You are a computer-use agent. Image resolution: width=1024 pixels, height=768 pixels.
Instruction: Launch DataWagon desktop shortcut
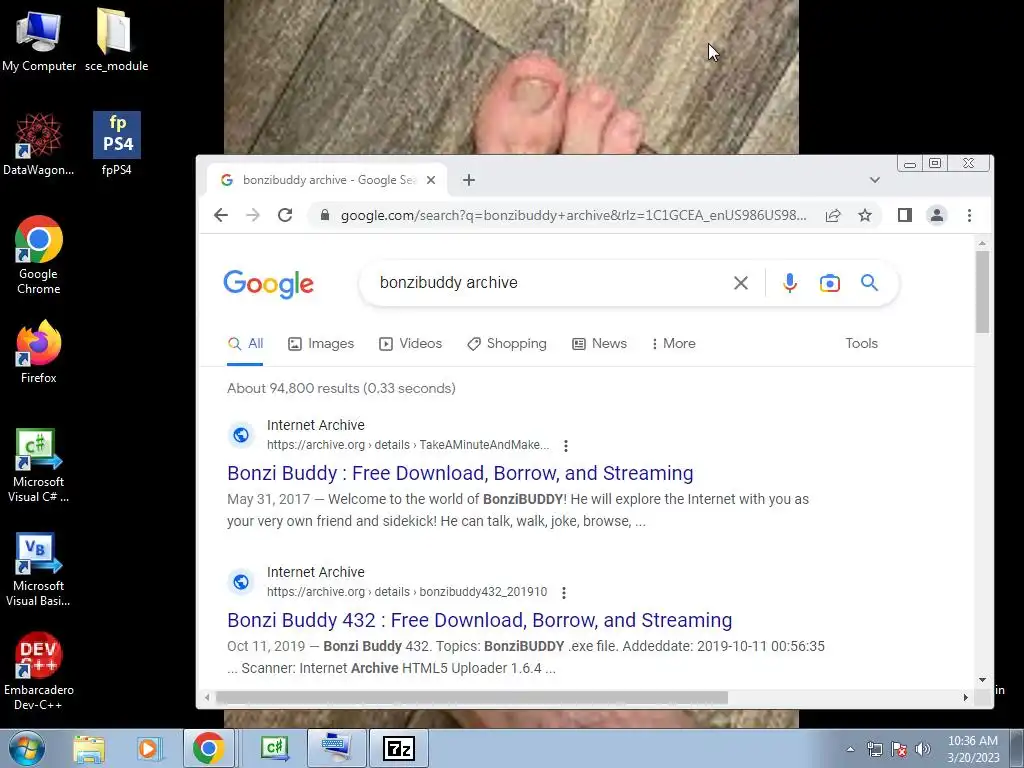coord(39,144)
